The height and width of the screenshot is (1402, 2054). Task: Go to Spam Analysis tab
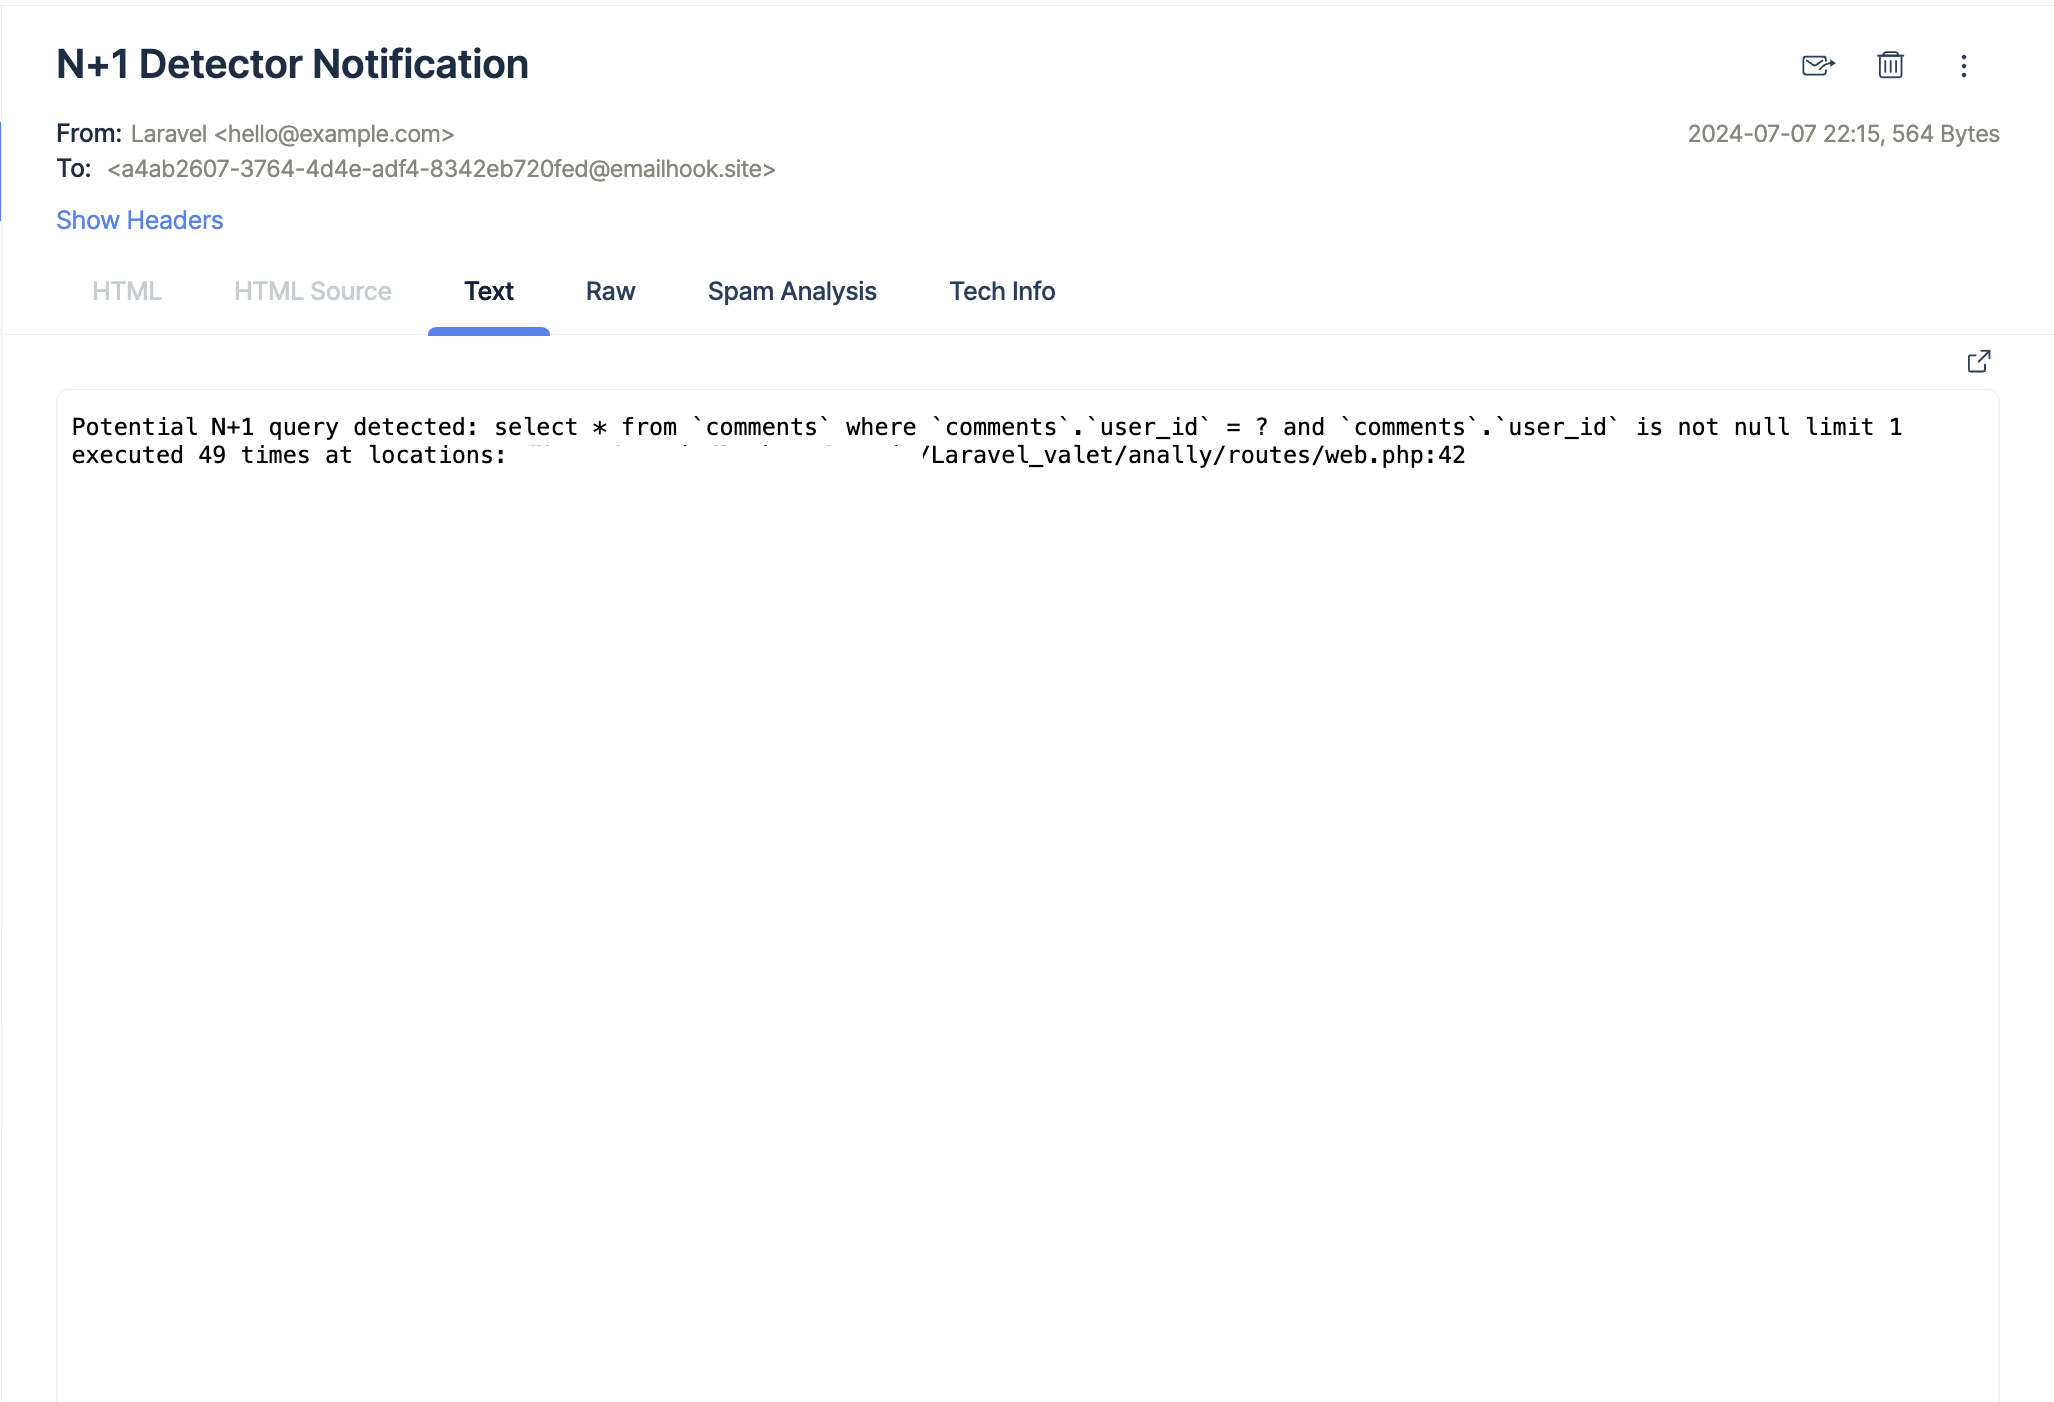pyautogui.click(x=792, y=291)
